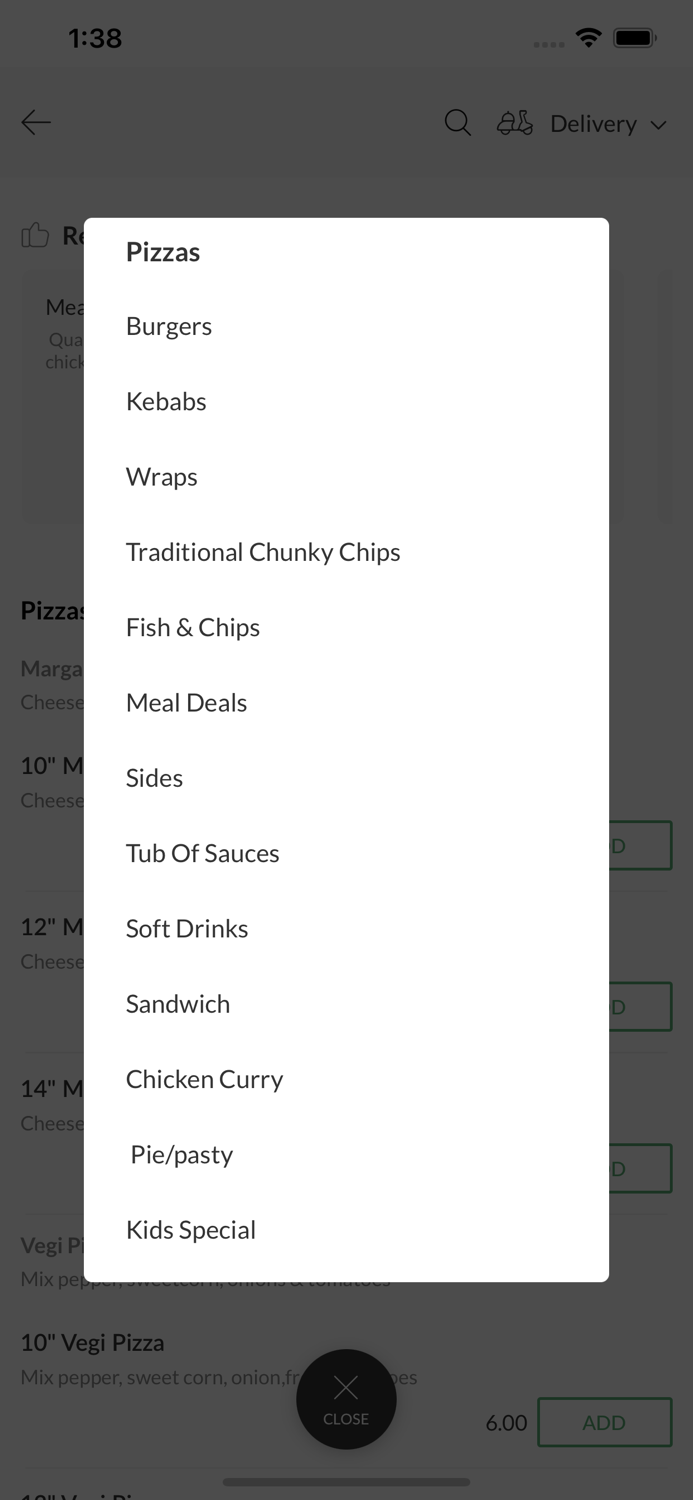Open the Meal Deals section
The image size is (693, 1500).
click(186, 702)
